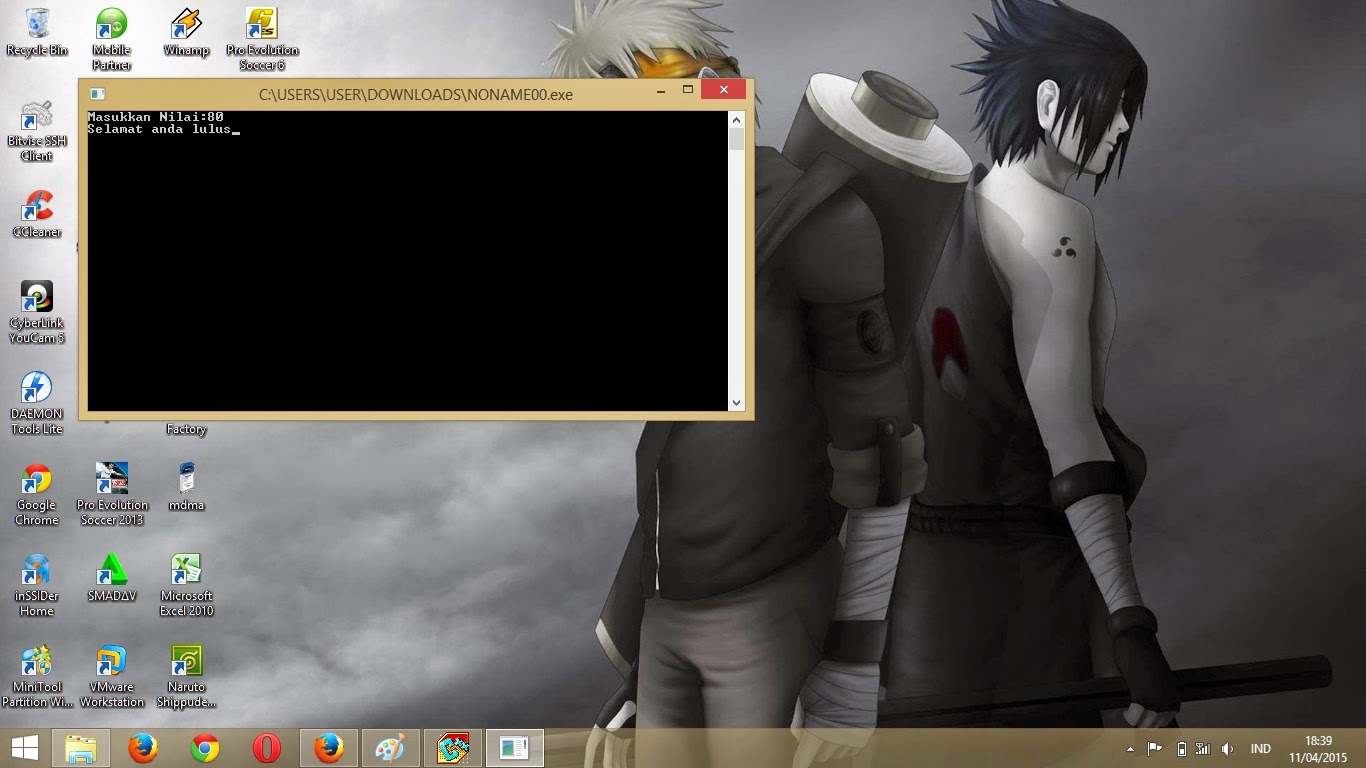1366x768 pixels.
Task: Open the MiniTool Partition Wizard shortcut
Action: point(37,676)
